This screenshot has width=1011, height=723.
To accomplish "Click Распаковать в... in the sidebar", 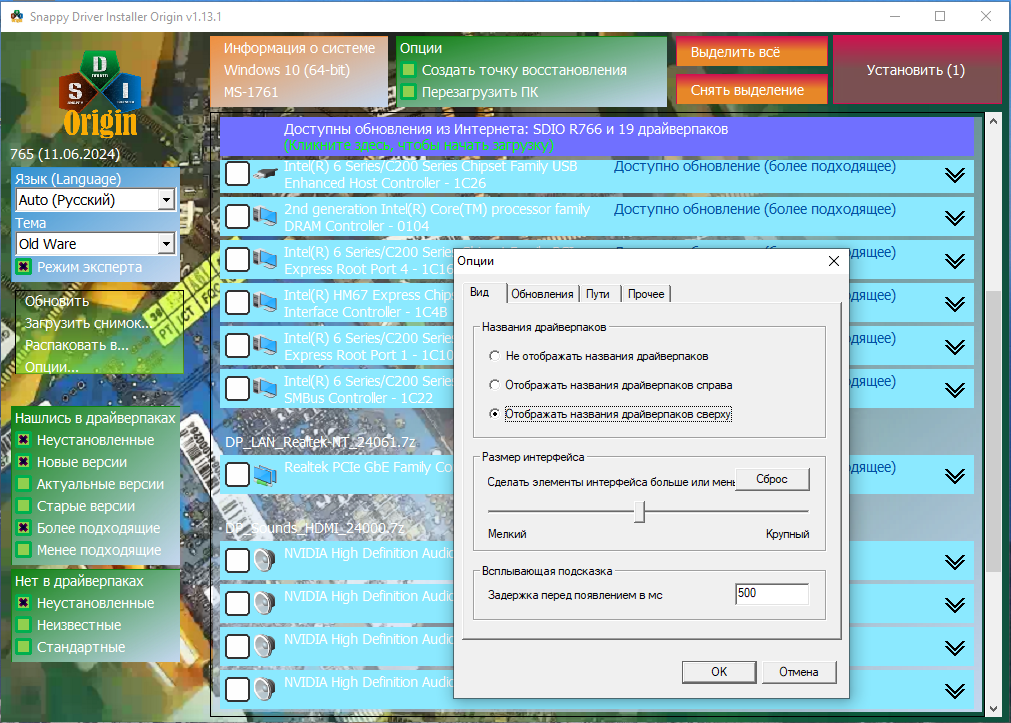I will click(x=77, y=345).
